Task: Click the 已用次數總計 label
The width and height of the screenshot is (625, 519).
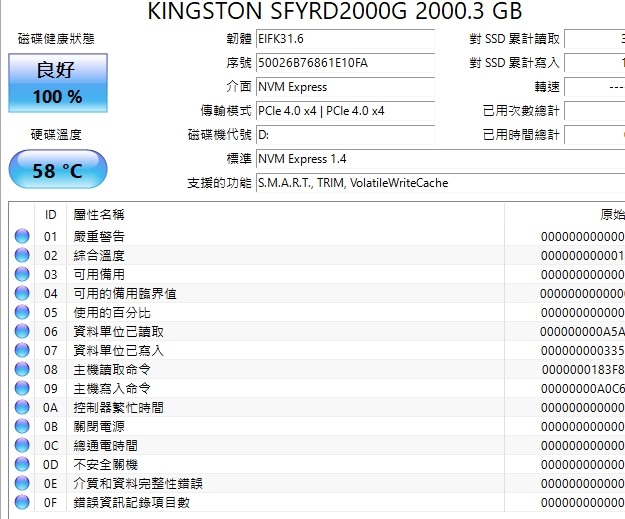Action: point(521,110)
